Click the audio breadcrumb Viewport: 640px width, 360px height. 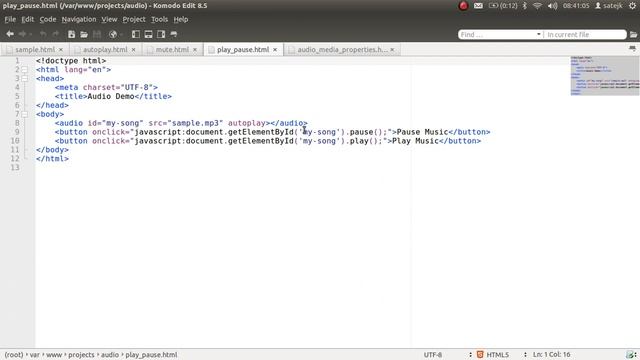pos(110,355)
